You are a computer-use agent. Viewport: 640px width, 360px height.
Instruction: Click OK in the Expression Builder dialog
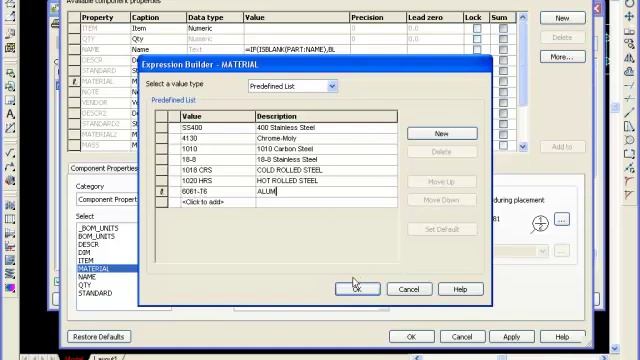coord(358,289)
